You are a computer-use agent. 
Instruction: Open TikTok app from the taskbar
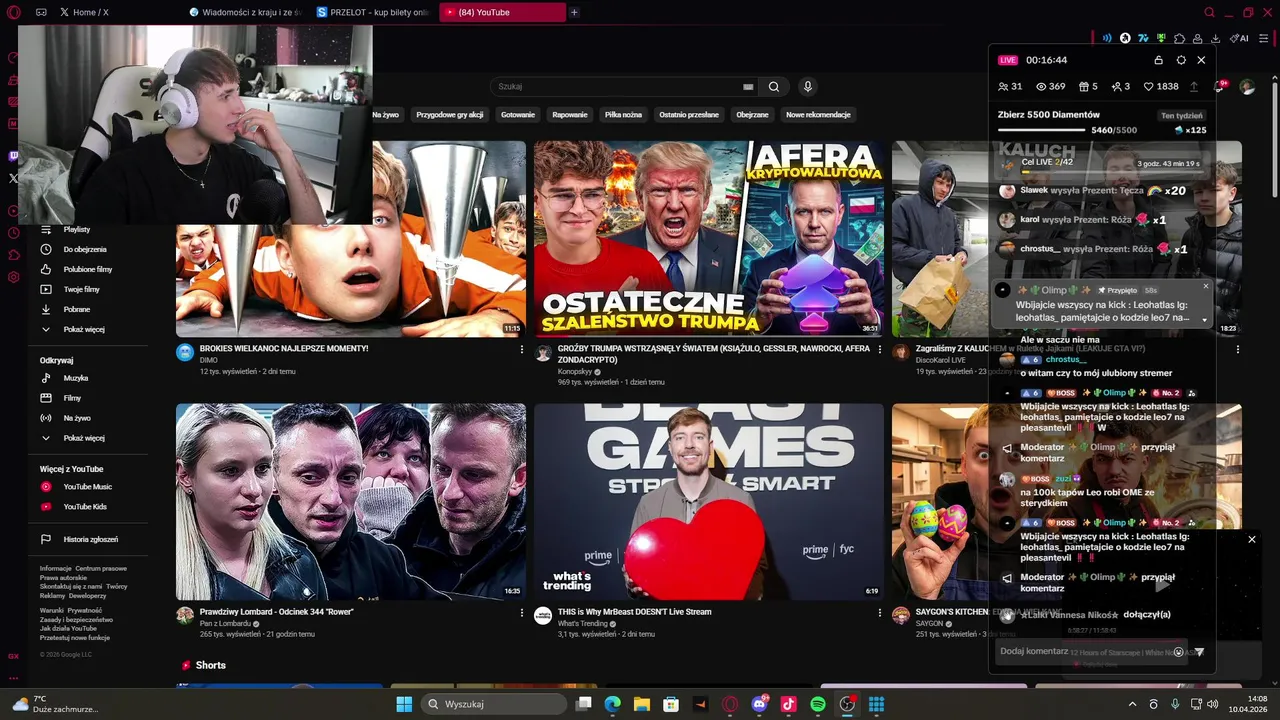(x=788, y=704)
